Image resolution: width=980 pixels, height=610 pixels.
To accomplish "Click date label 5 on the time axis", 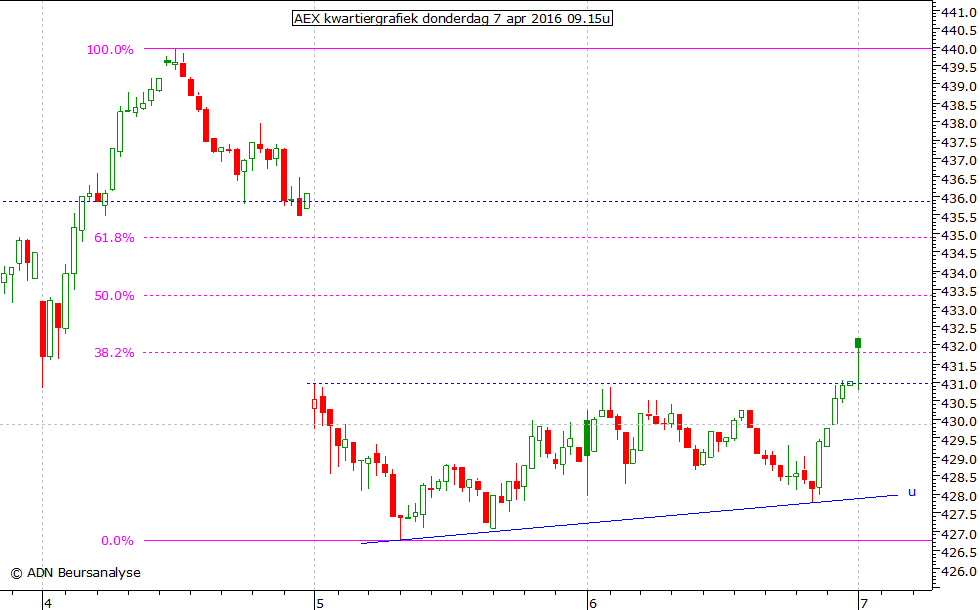I will 319,603.
